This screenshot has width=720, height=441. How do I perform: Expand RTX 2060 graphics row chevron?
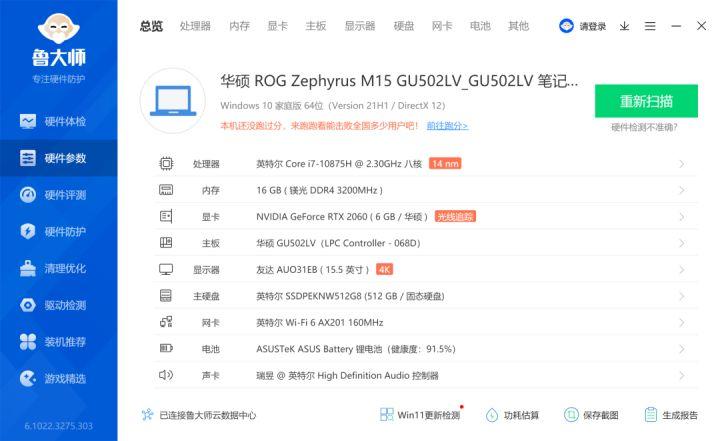click(681, 216)
